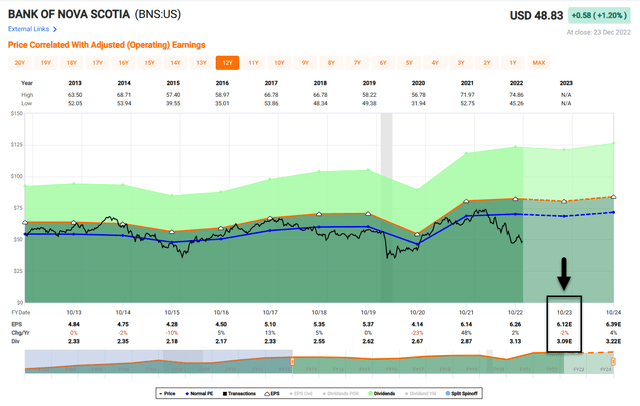The height and width of the screenshot is (406, 640).
Task: Toggle the EPS legend item
Action: 272,393
